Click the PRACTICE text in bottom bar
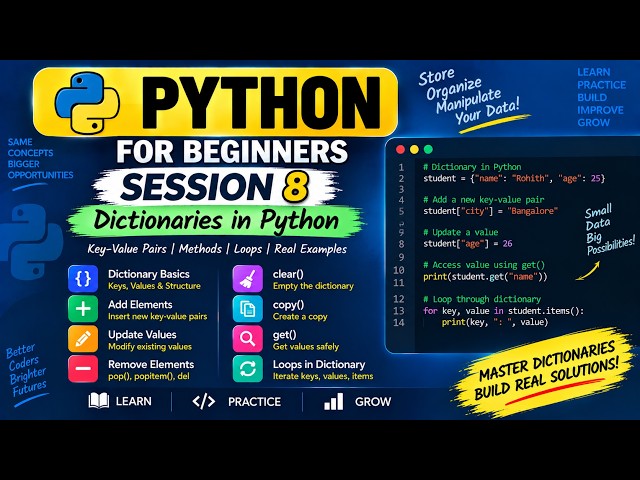The height and width of the screenshot is (480, 640). click(x=254, y=402)
